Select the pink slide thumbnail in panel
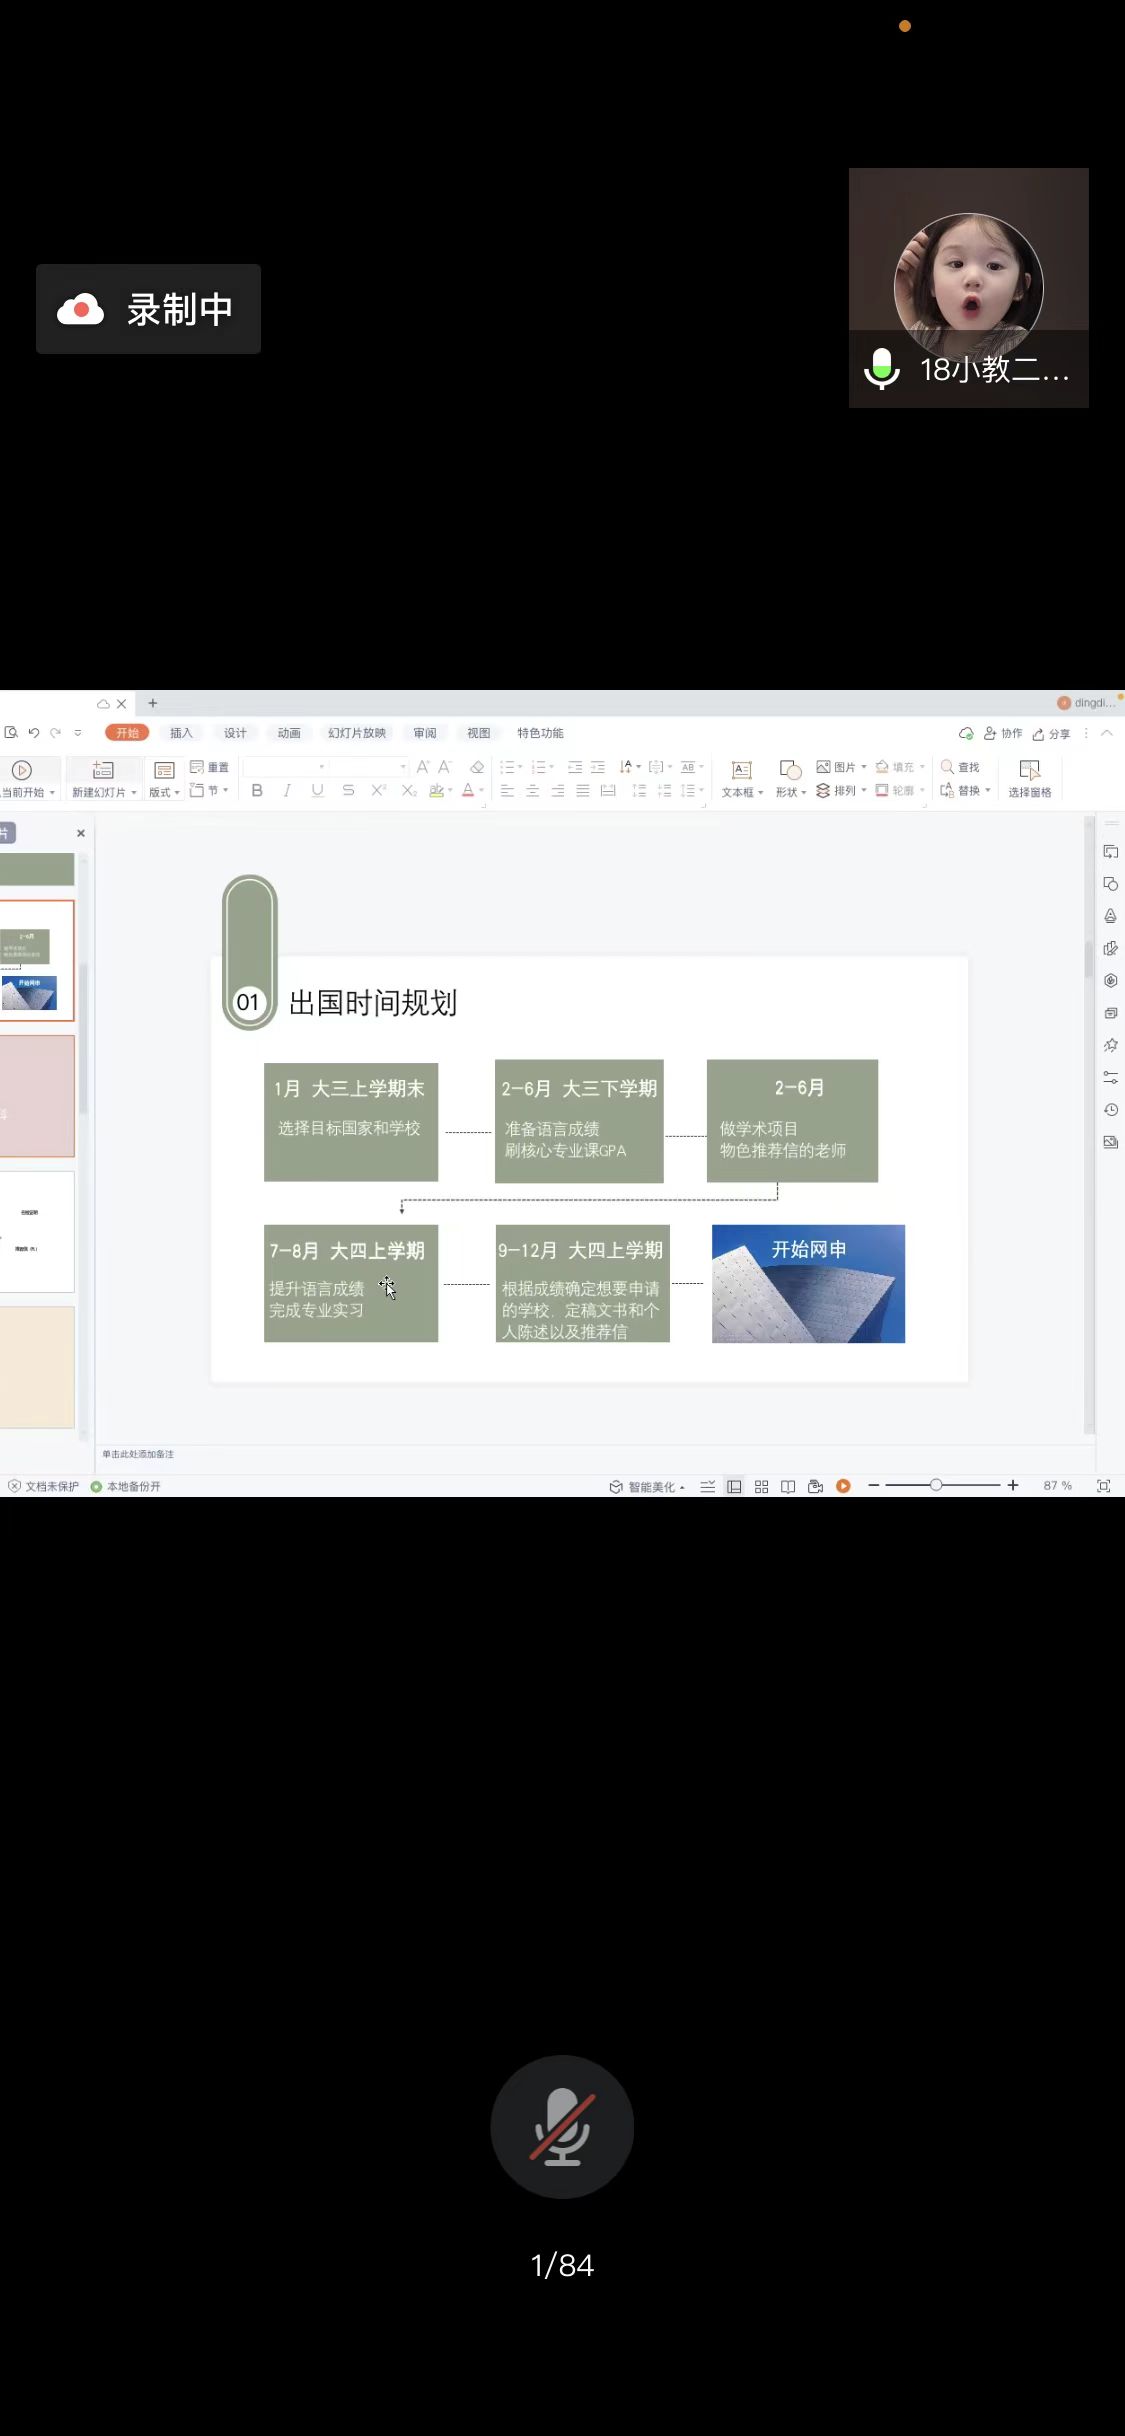 click(37, 1096)
